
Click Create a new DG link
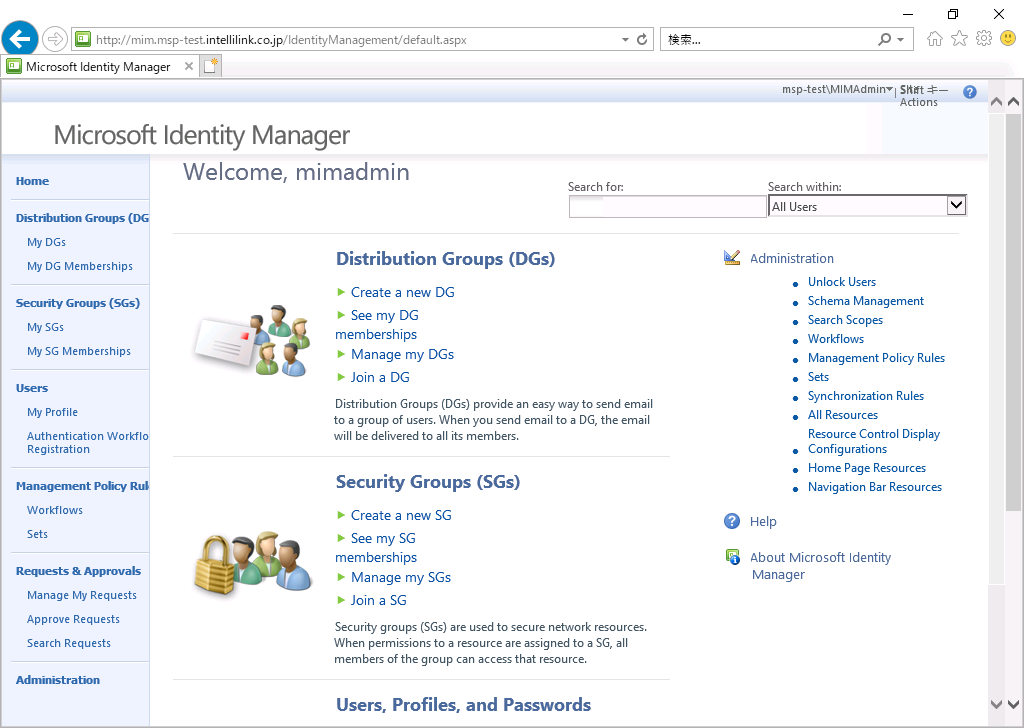[402, 293]
